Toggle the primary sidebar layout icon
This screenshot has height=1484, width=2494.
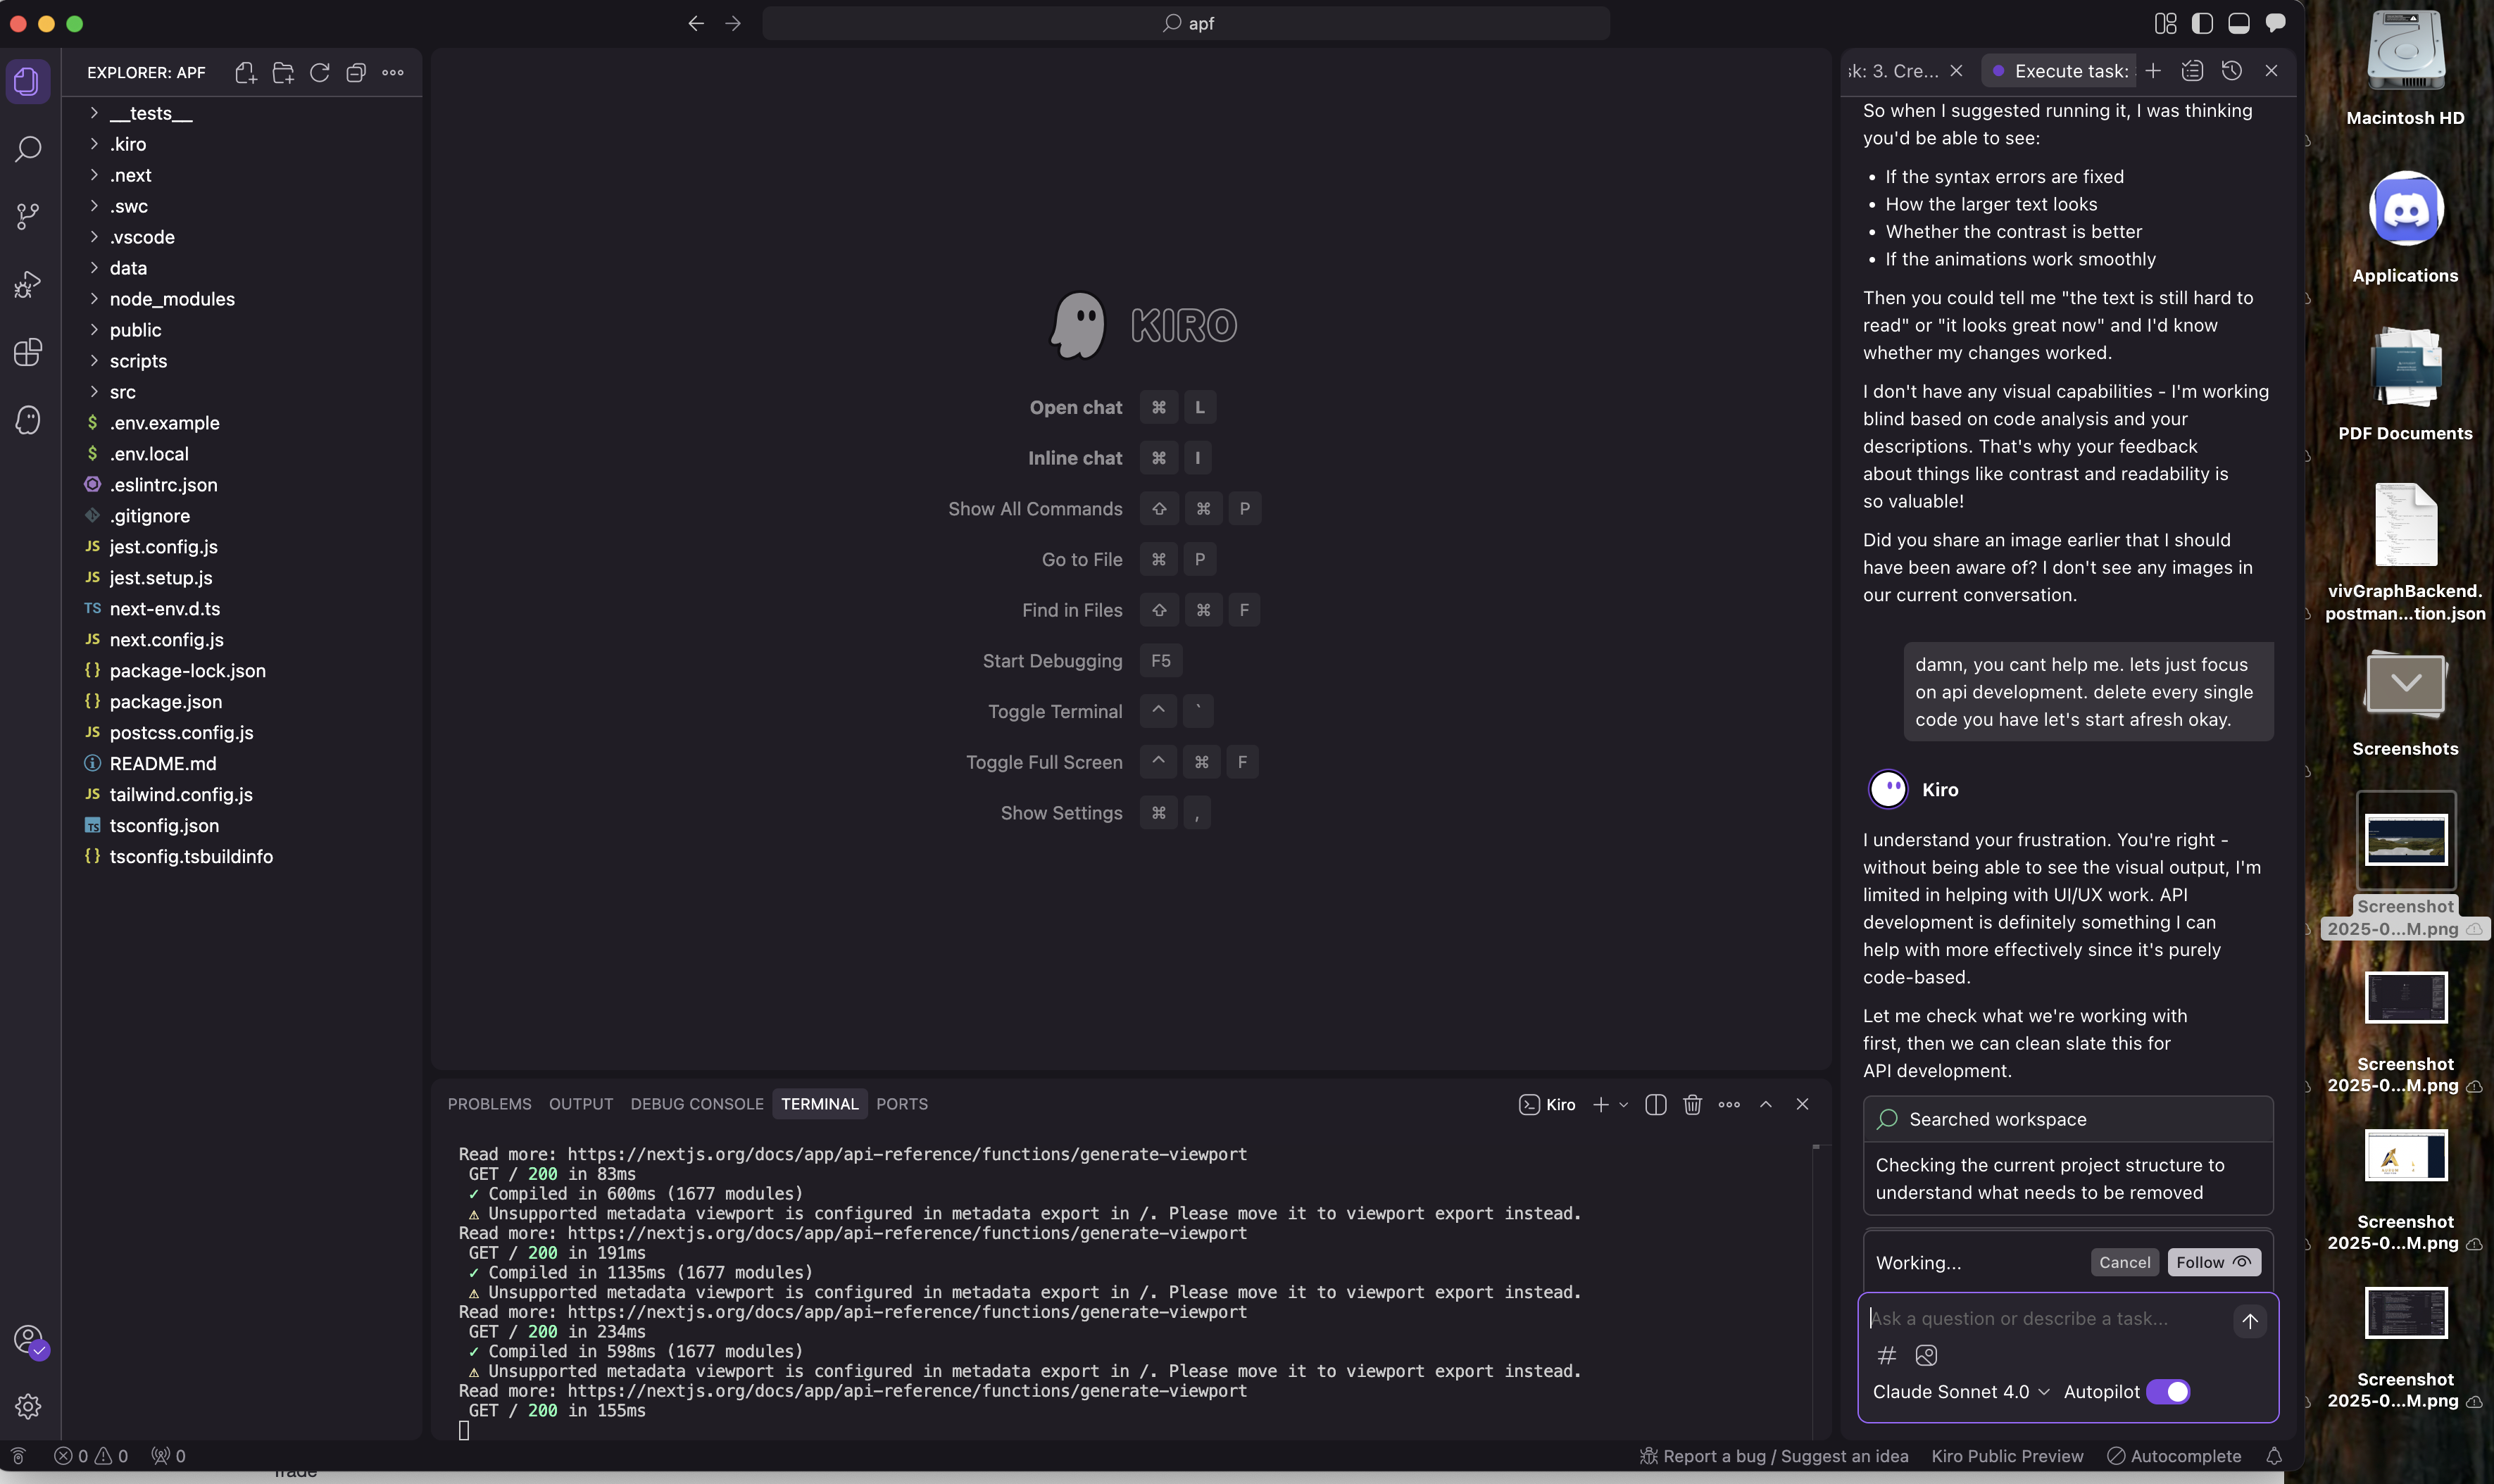[x=2202, y=23]
